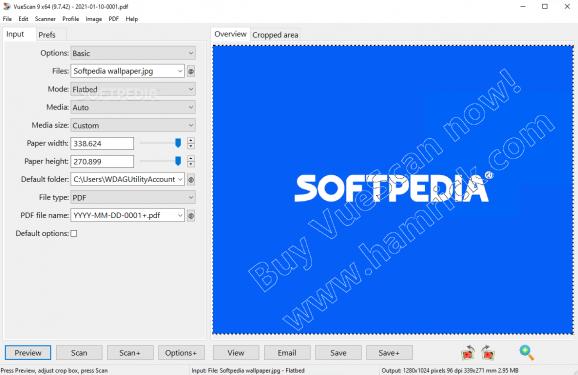Open the Scanner menu
Screen dimensions: 578x375
tap(45, 19)
